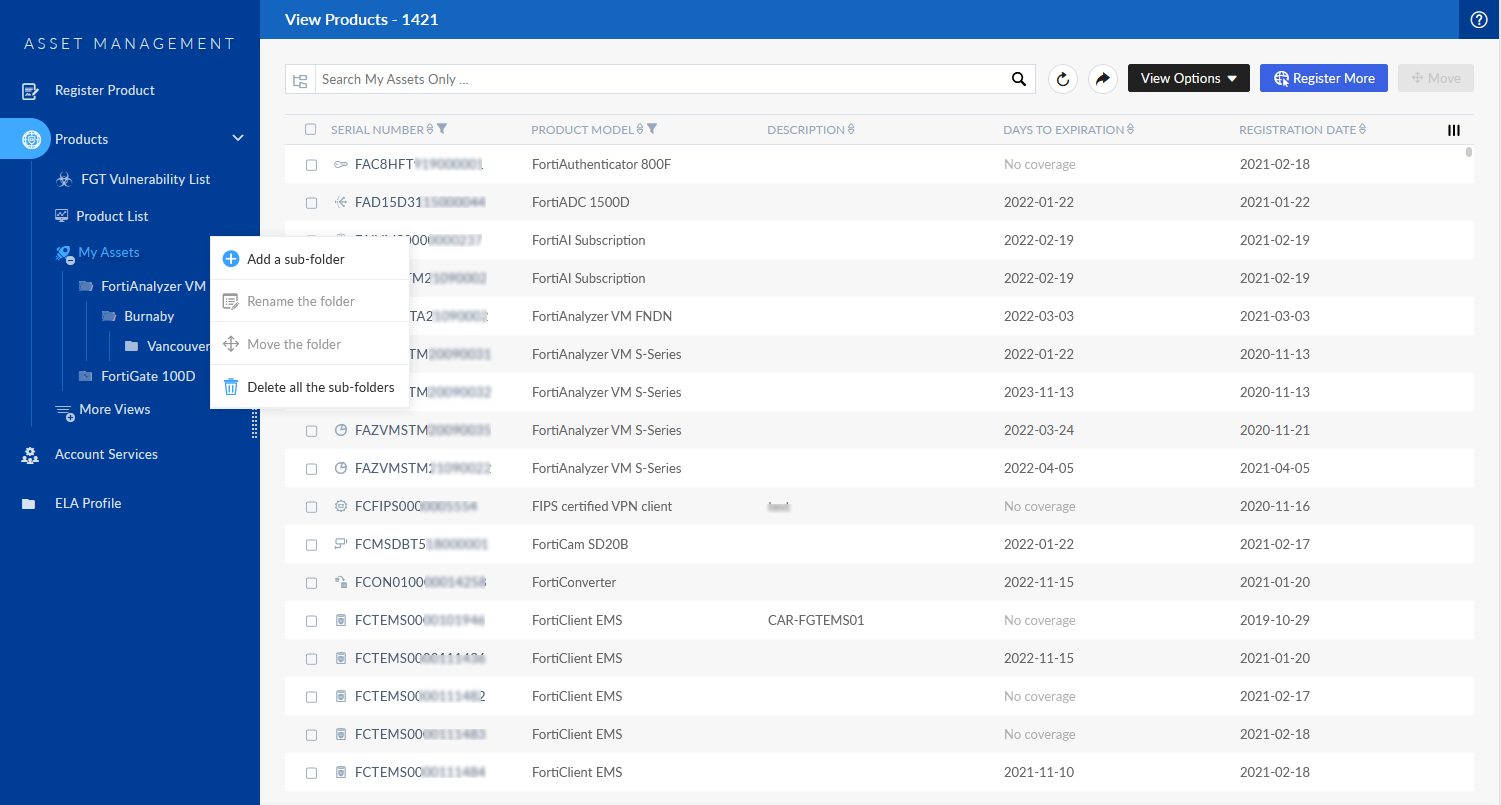Open the column configuration icon on the right
The image size is (1501, 805).
[x=1454, y=130]
